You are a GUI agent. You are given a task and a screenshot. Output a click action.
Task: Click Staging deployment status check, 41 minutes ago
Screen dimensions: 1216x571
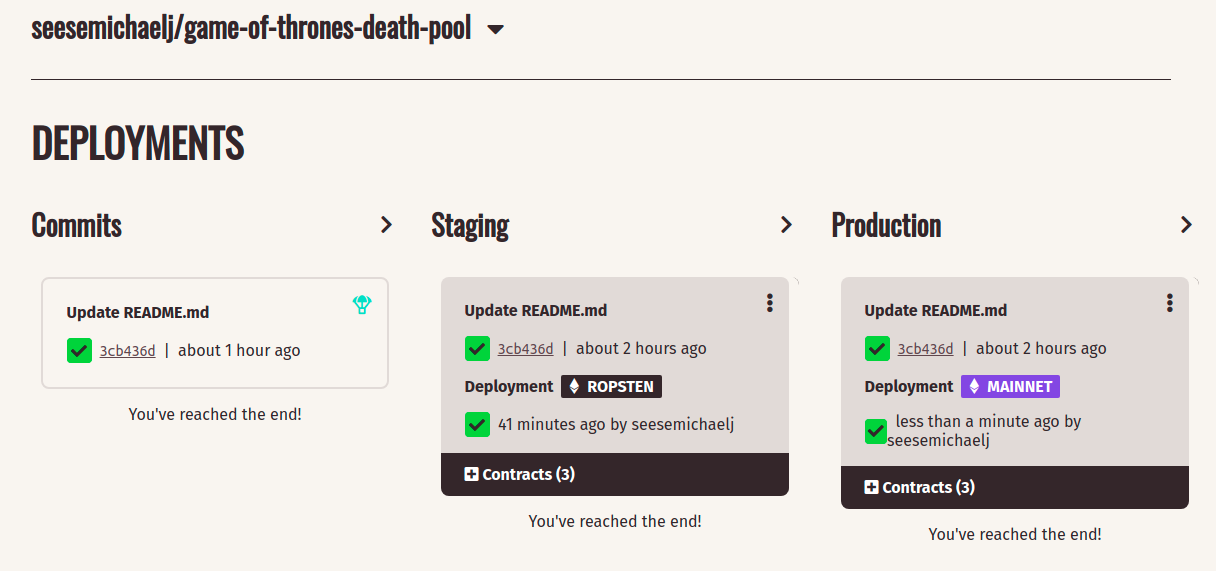[478, 424]
